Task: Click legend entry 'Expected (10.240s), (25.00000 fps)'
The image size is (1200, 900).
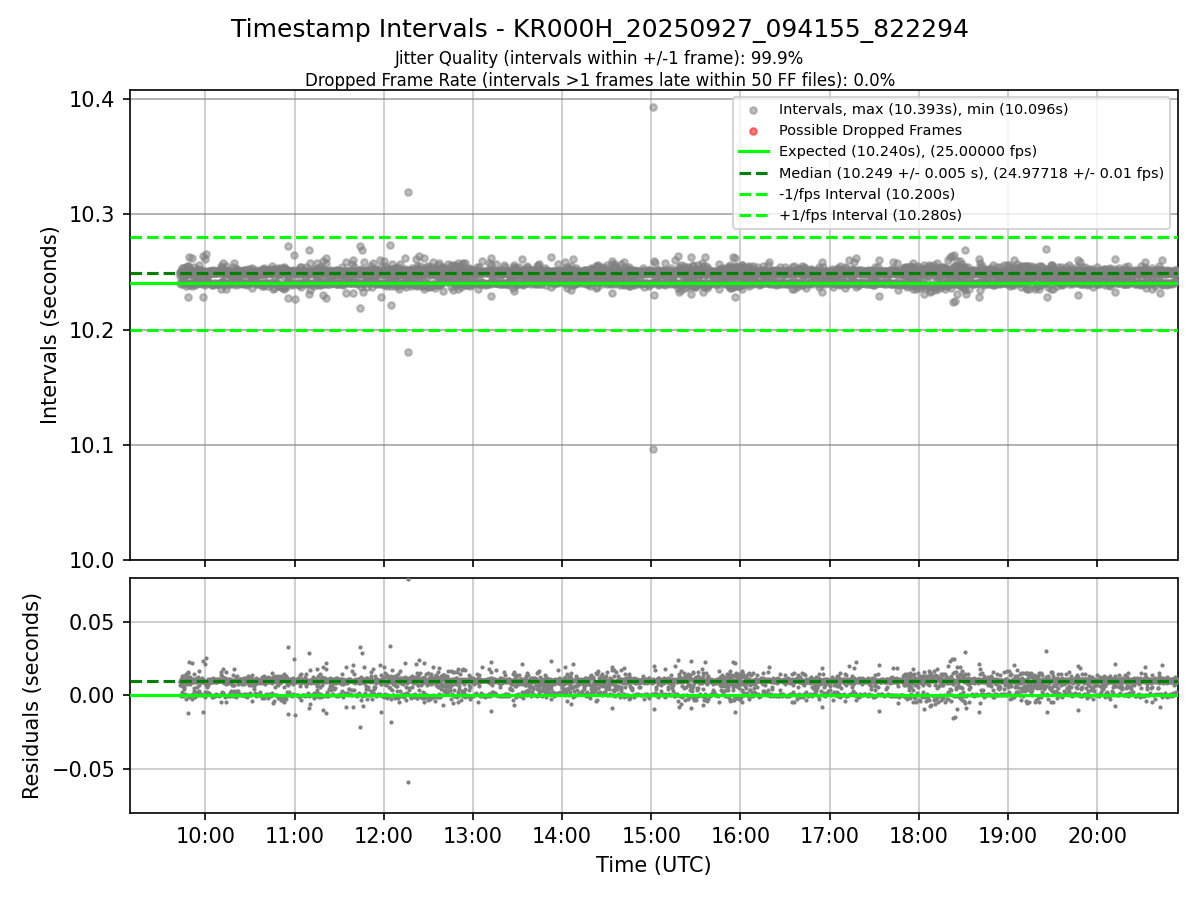Action: click(x=907, y=151)
